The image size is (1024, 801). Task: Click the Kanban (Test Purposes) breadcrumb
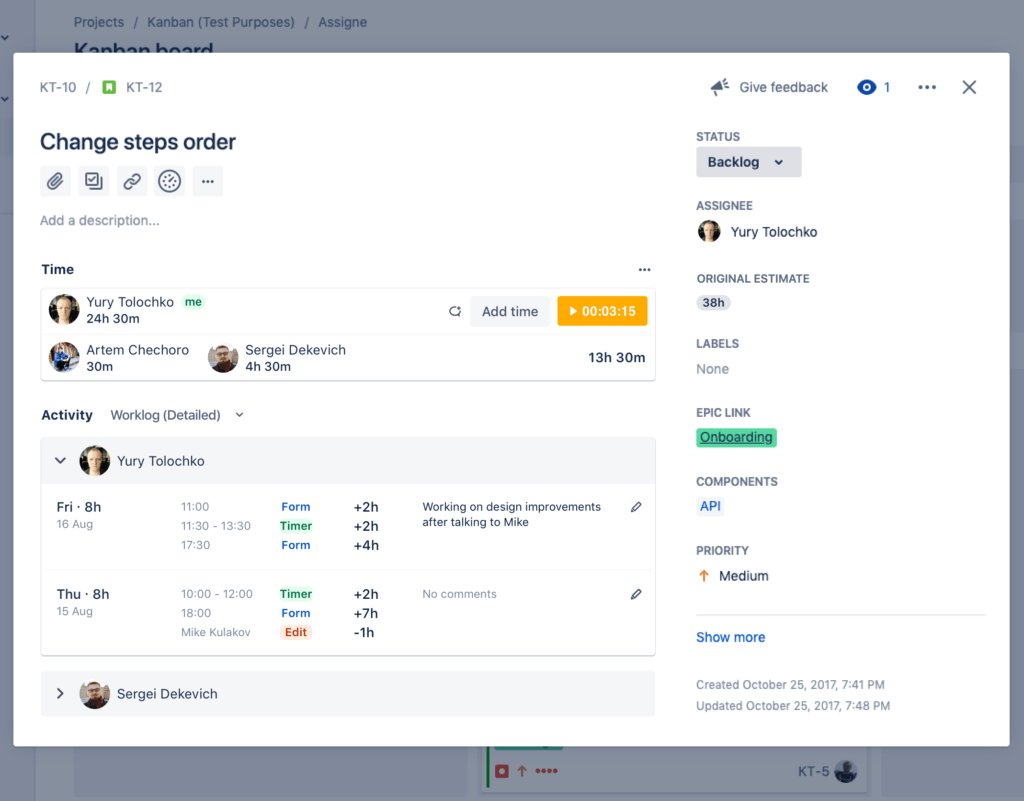click(x=220, y=21)
